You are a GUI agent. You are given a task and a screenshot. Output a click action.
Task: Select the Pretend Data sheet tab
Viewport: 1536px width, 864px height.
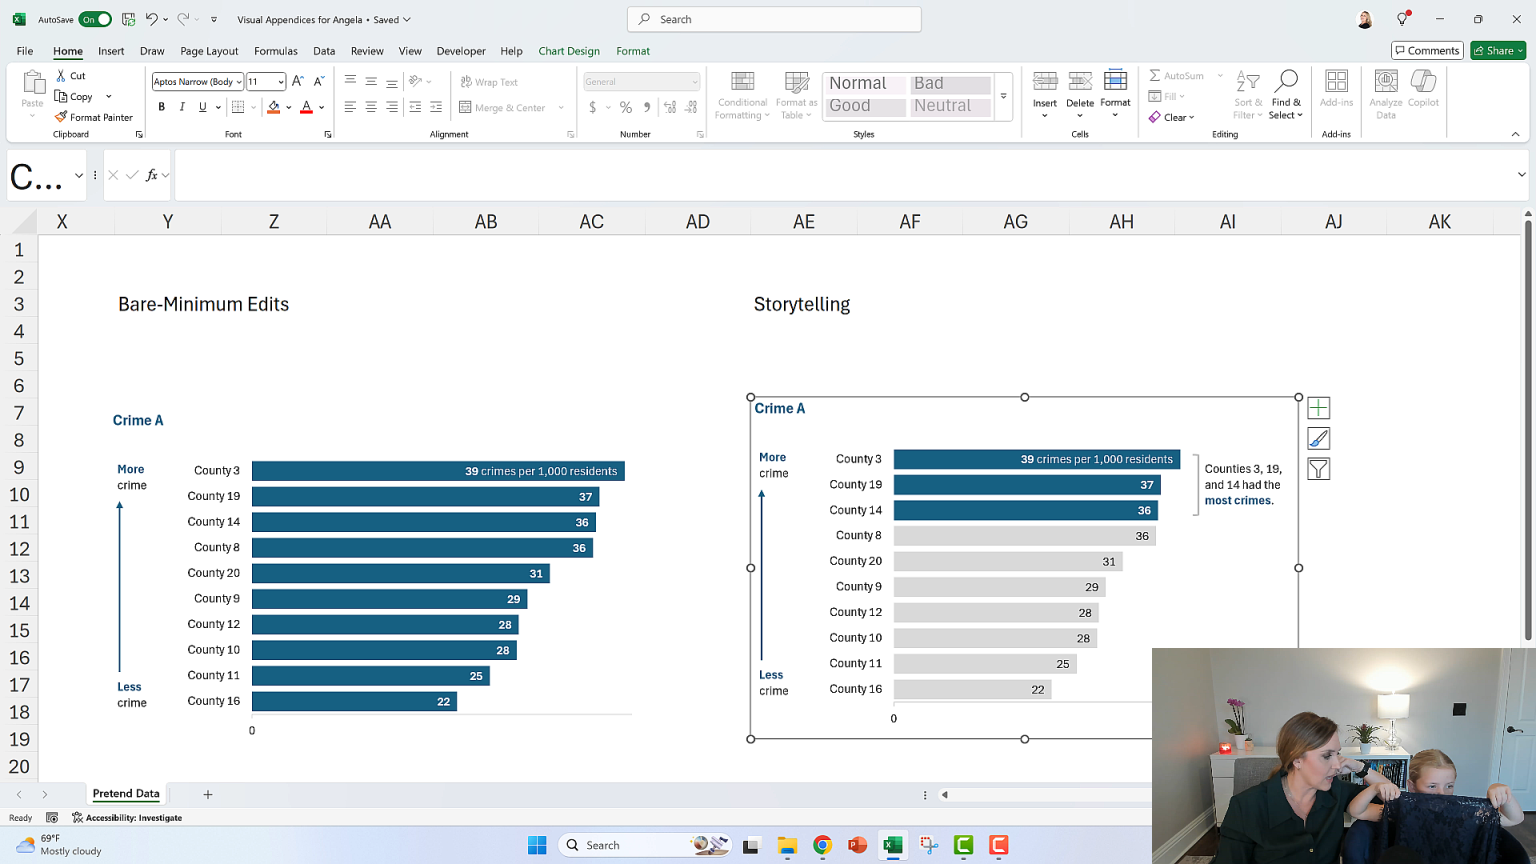(x=125, y=794)
